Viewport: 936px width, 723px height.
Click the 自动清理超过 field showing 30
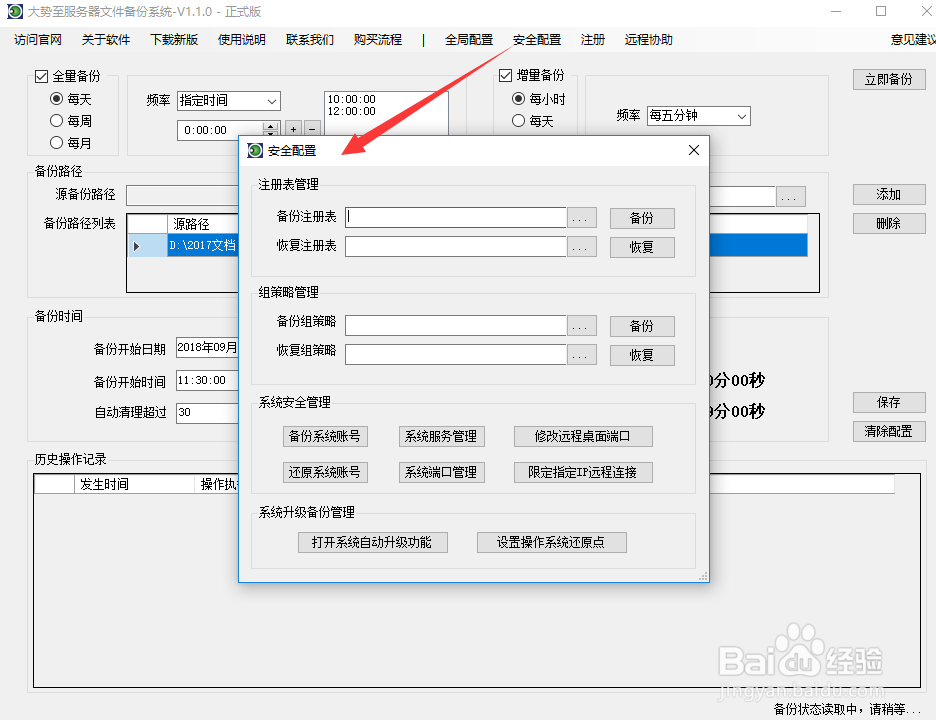pyautogui.click(x=207, y=413)
